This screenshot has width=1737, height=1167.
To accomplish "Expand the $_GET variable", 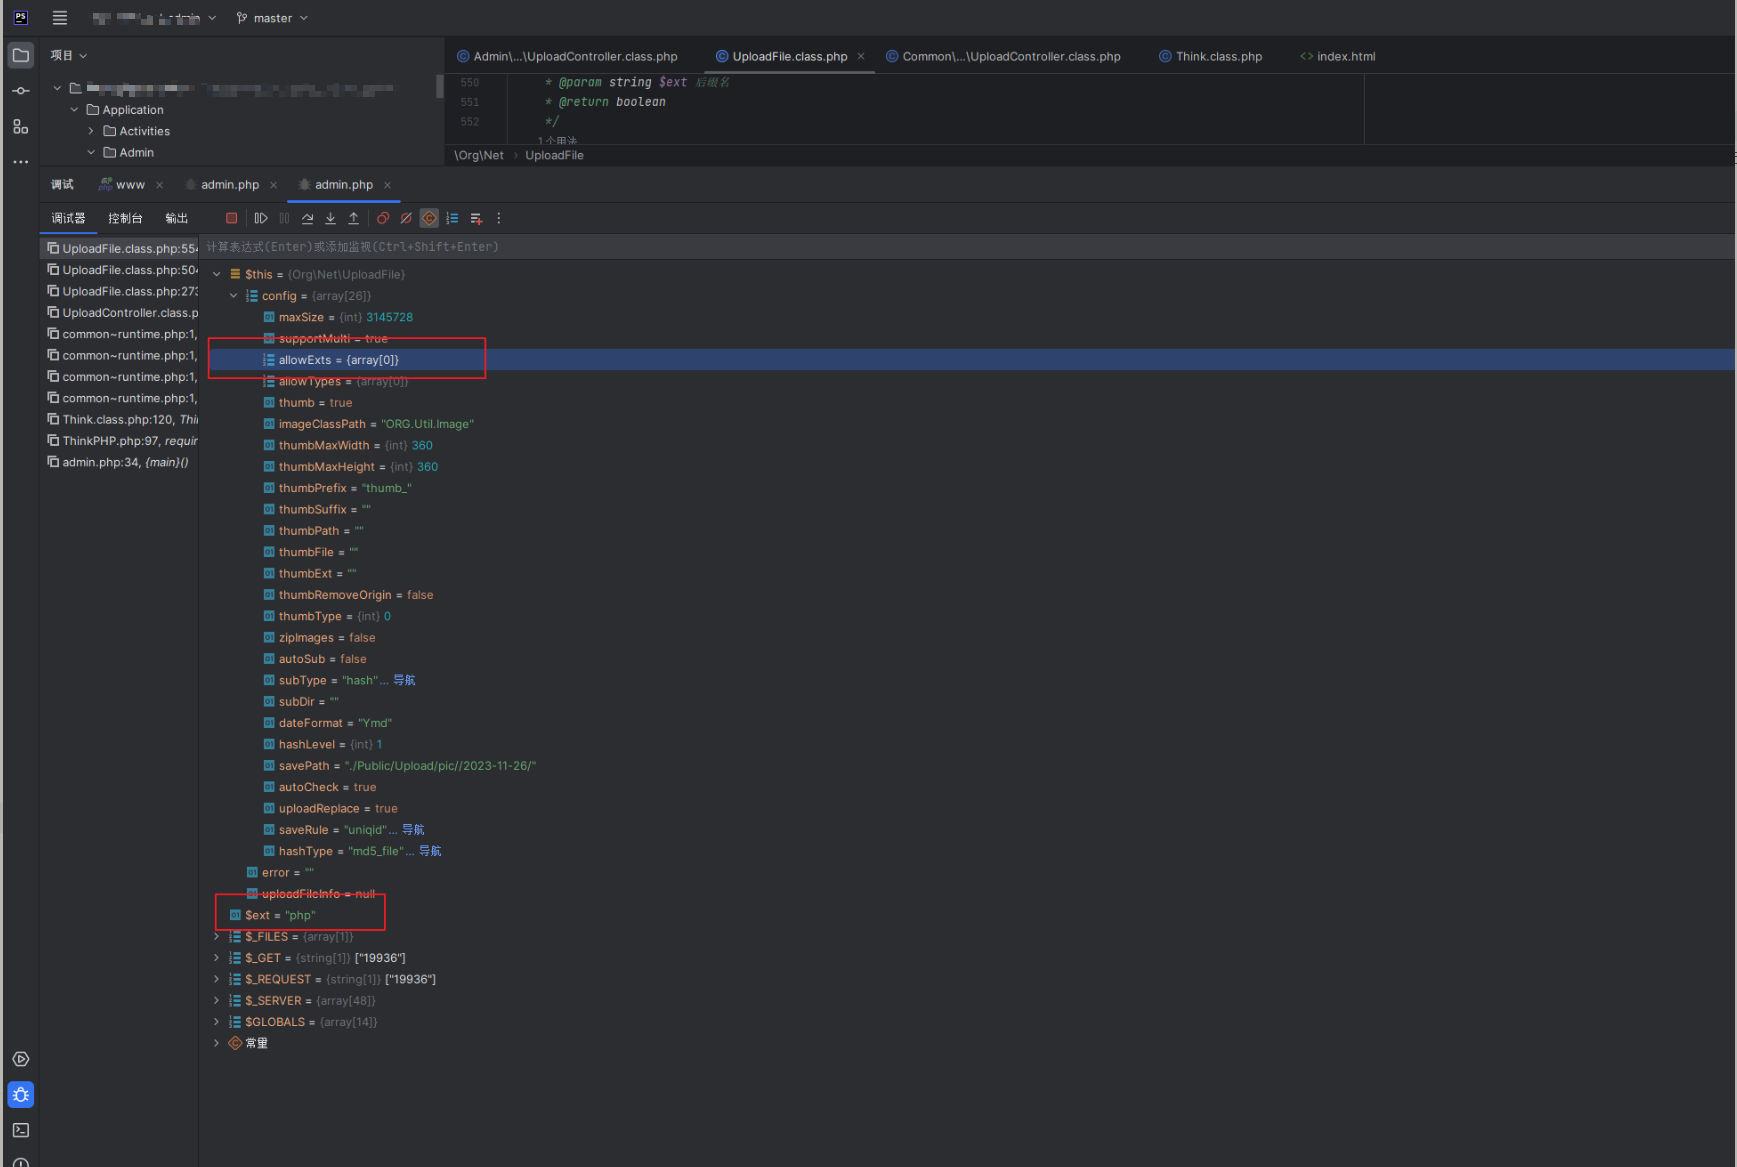I will [x=216, y=958].
